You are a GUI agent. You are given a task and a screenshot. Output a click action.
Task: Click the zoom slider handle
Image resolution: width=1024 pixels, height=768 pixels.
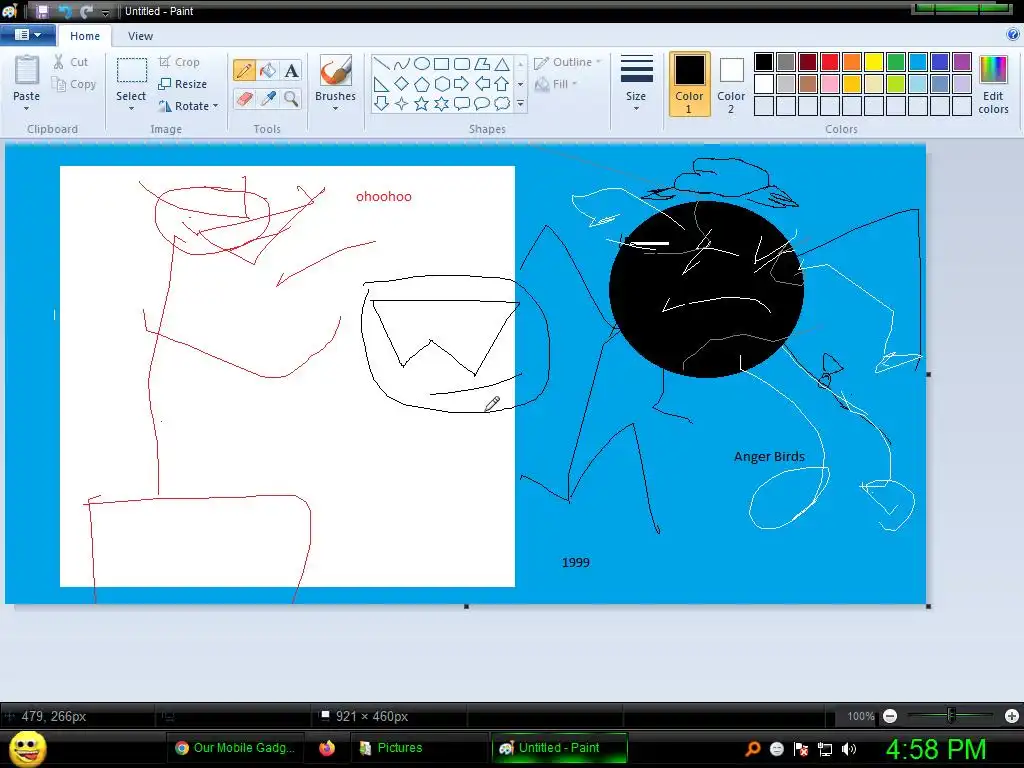tap(951, 716)
